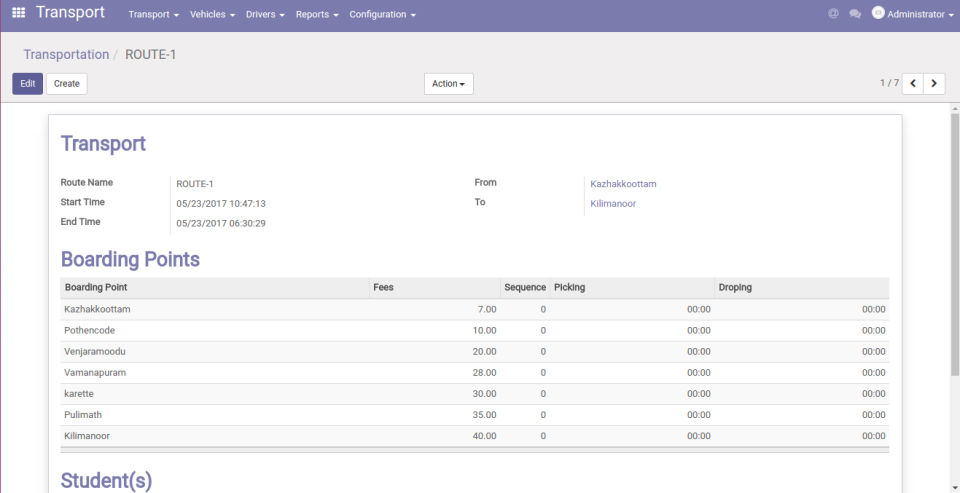This screenshot has height=493, width=960.
Task: Open the Configuration menu
Action: coord(382,15)
